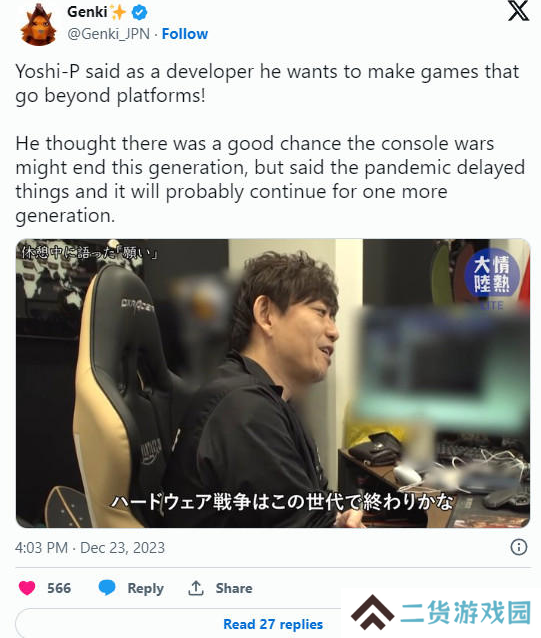Click the blue reply speech bubble icon
Image resolution: width=541 pixels, height=638 pixels.
107,588
